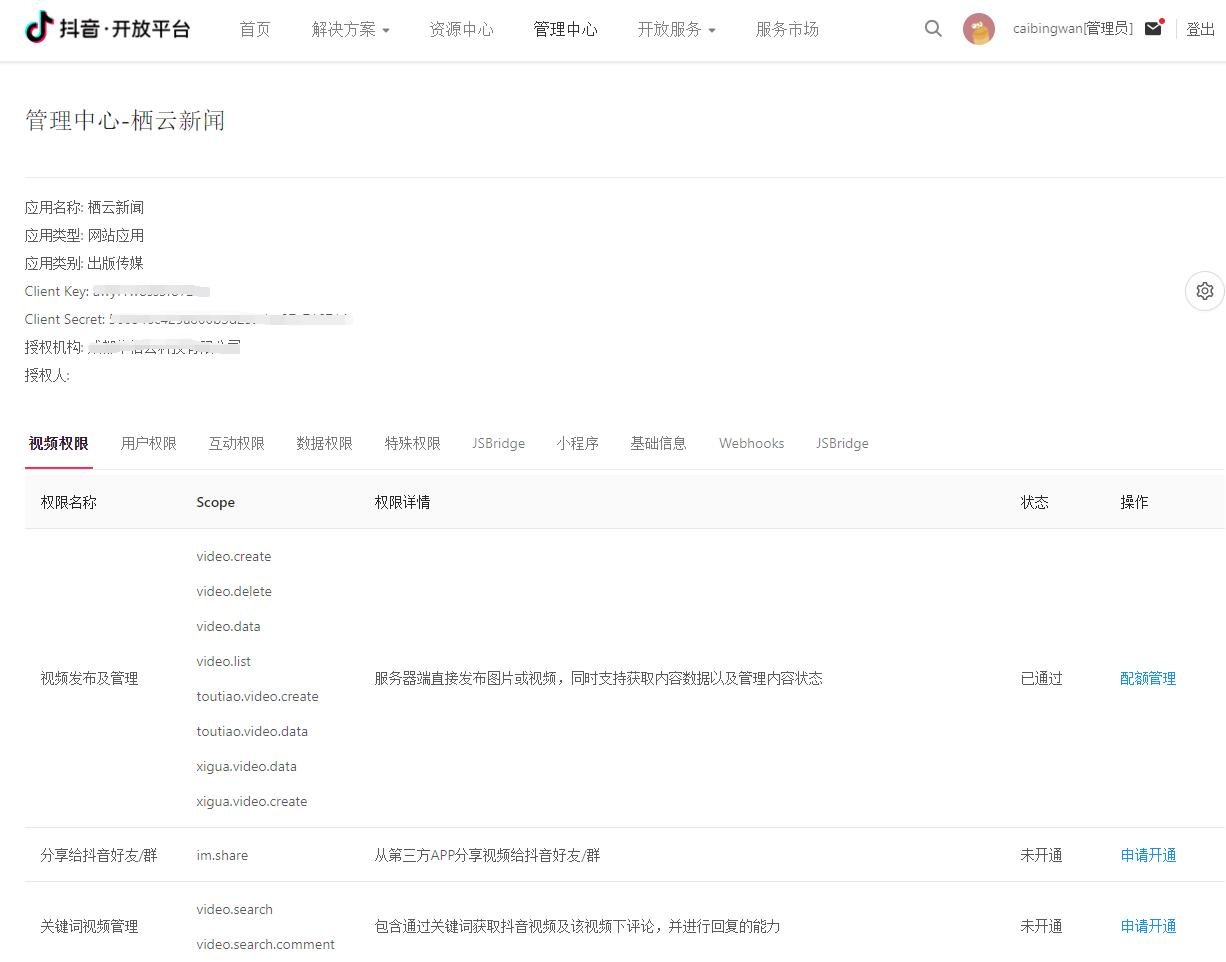
Task: Open 服务市场 in the top navigation
Action: click(787, 30)
